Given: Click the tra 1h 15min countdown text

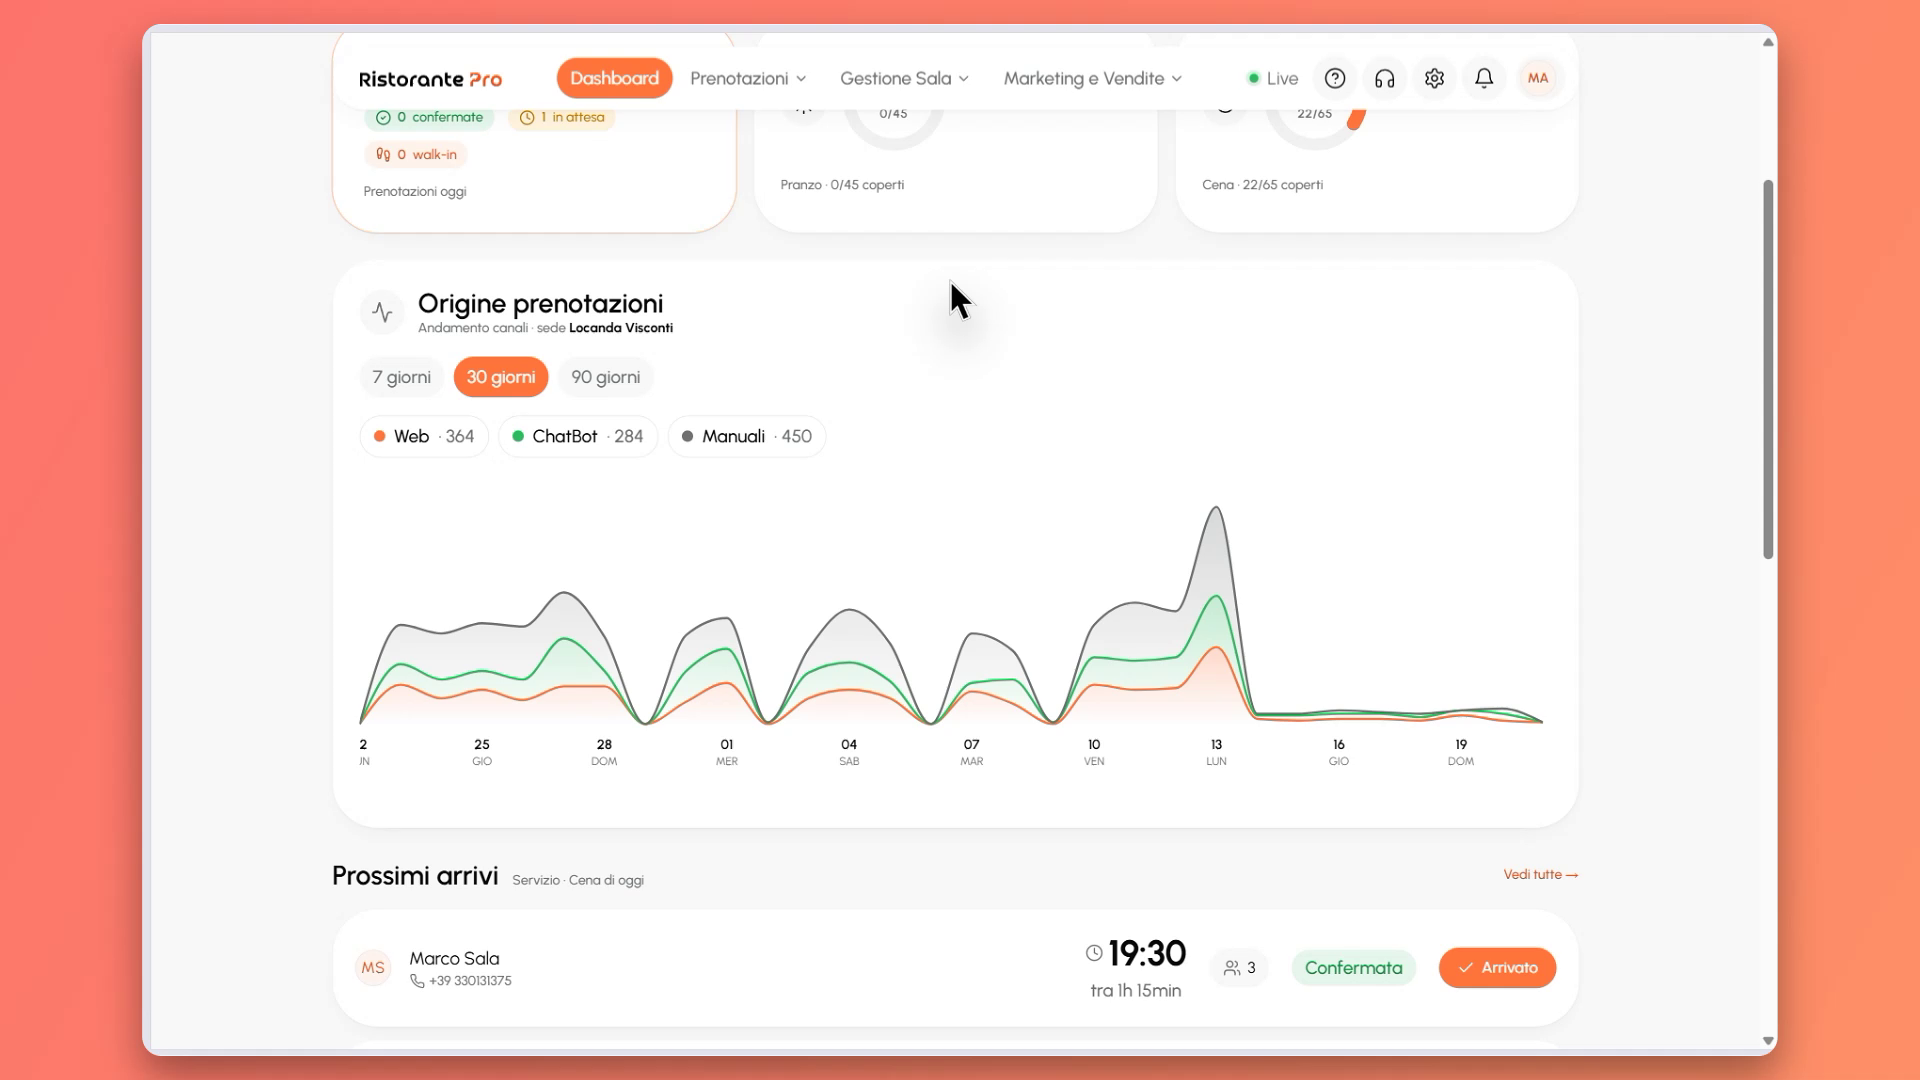Looking at the screenshot, I should tap(1136, 991).
